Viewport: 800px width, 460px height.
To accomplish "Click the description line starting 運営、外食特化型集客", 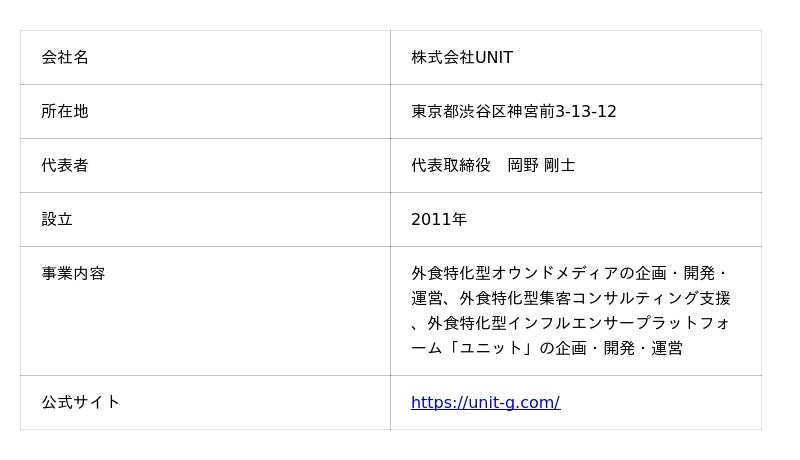I will [x=570, y=299].
